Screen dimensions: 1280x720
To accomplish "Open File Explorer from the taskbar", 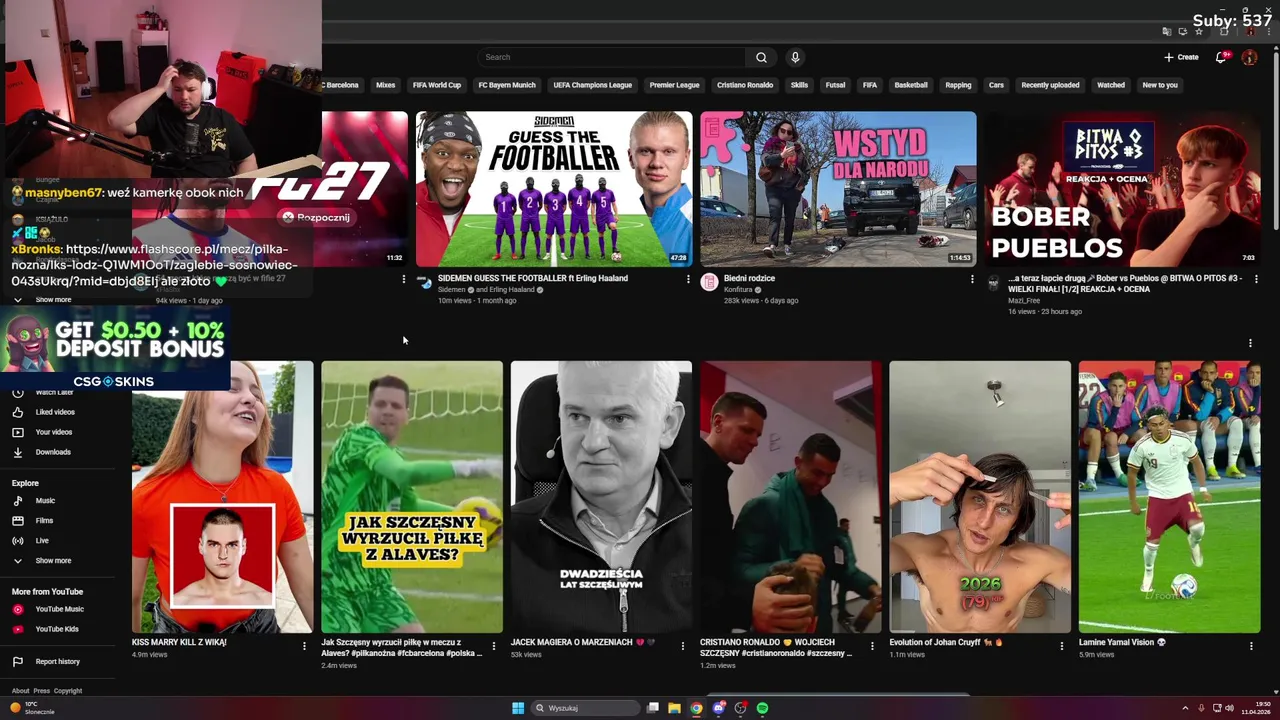I will [674, 708].
